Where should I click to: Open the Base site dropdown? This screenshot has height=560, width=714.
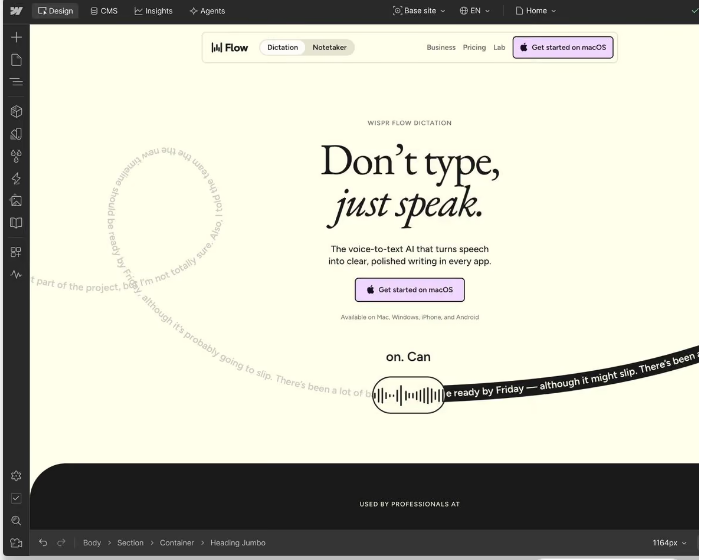tap(419, 10)
